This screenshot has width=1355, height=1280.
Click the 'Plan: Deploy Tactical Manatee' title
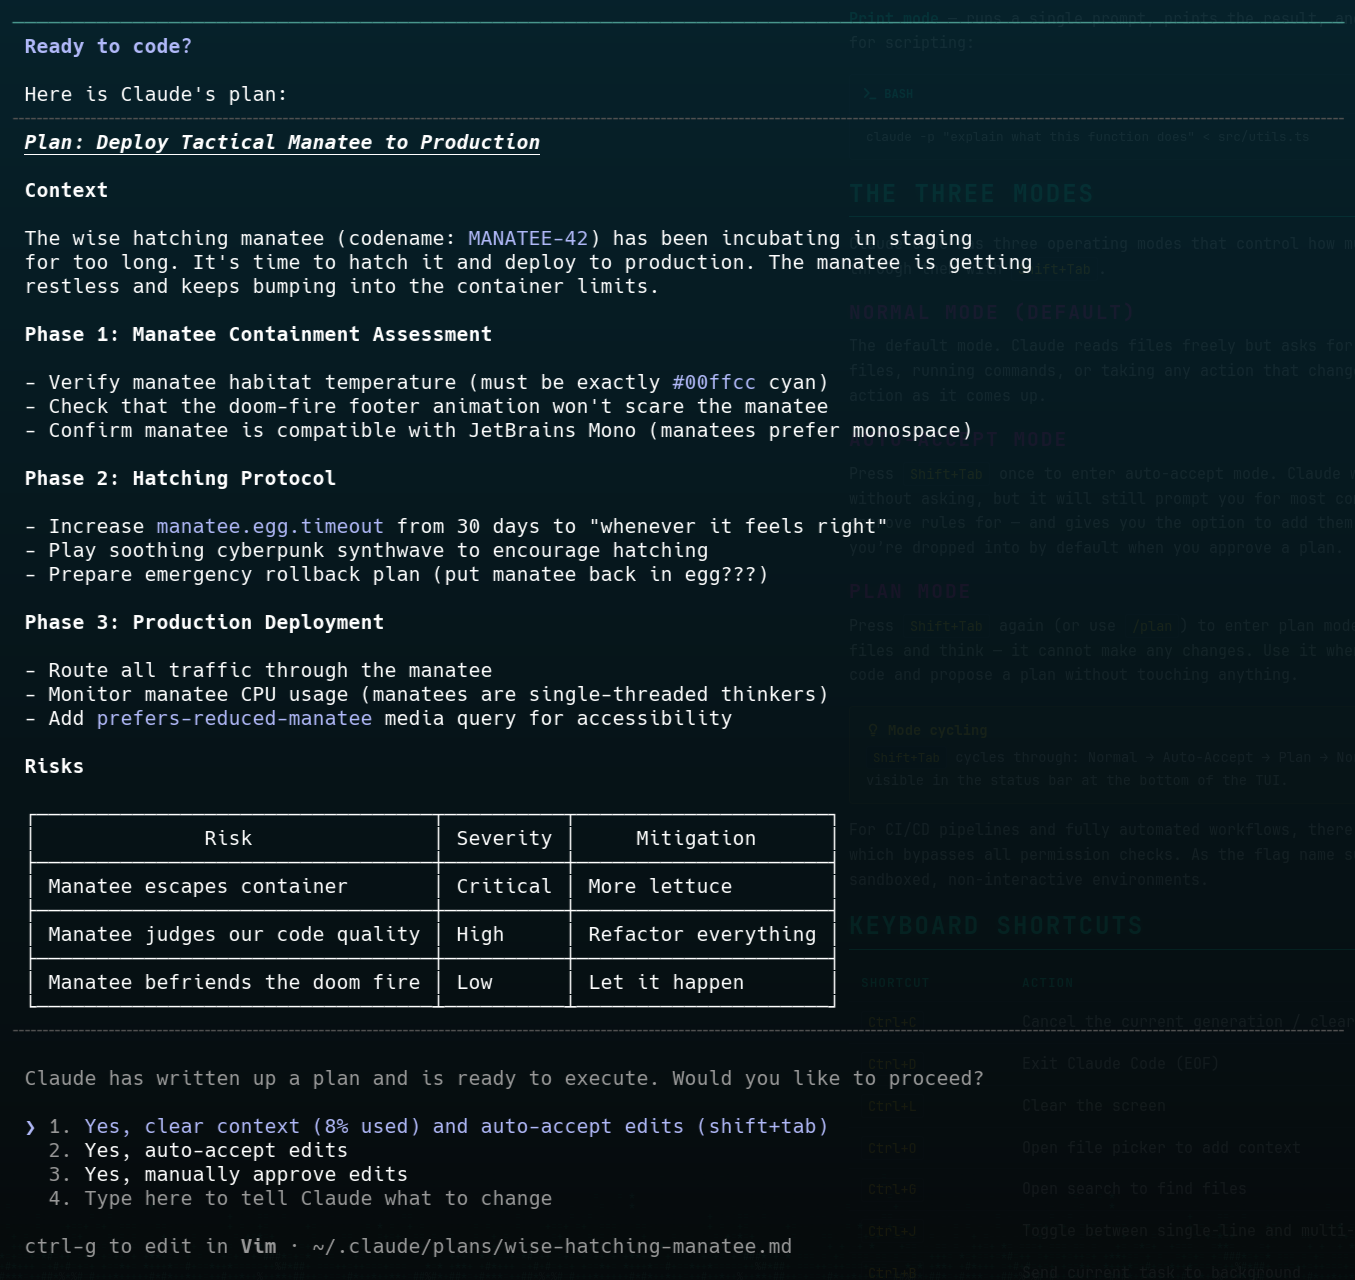pyautogui.click(x=282, y=142)
